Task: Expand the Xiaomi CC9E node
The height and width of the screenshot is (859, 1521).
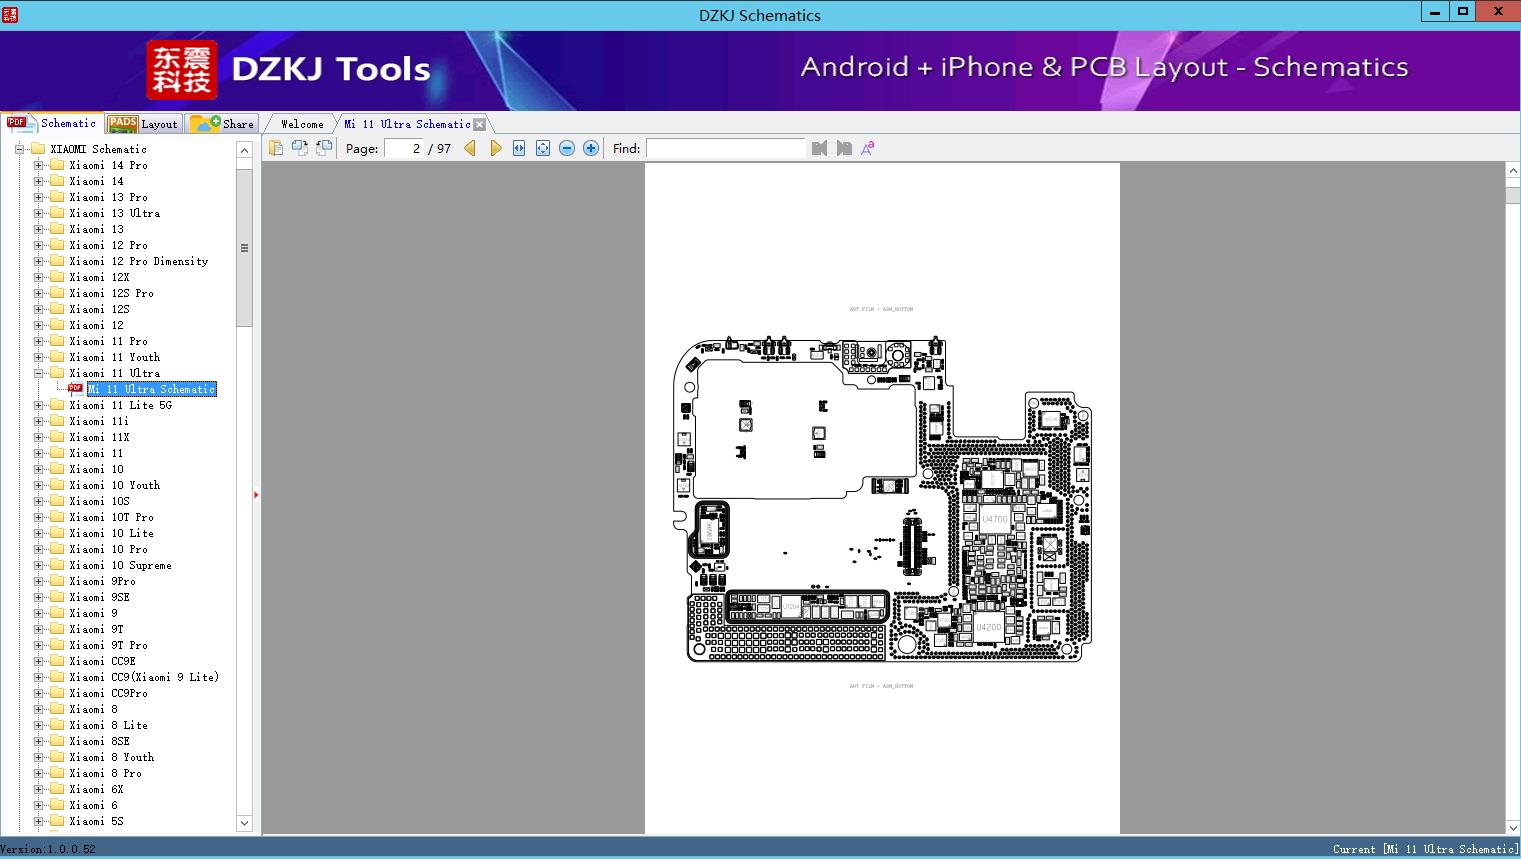Action: click(x=38, y=661)
